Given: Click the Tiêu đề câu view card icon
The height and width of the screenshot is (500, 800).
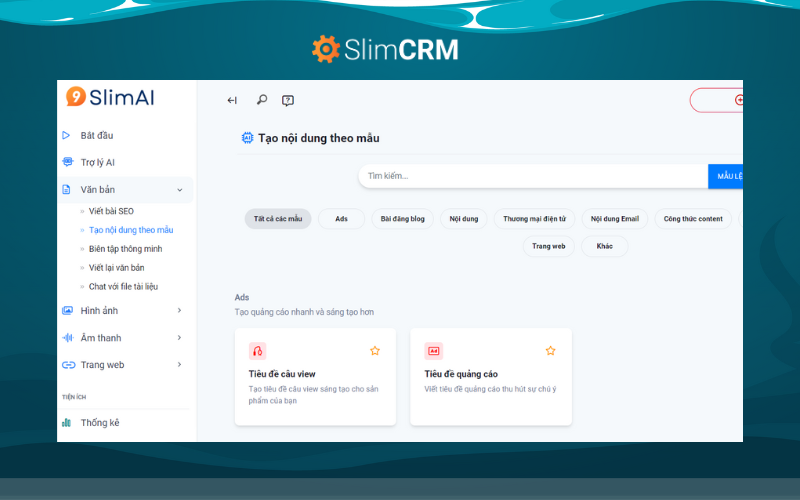Looking at the screenshot, I should pos(258,351).
